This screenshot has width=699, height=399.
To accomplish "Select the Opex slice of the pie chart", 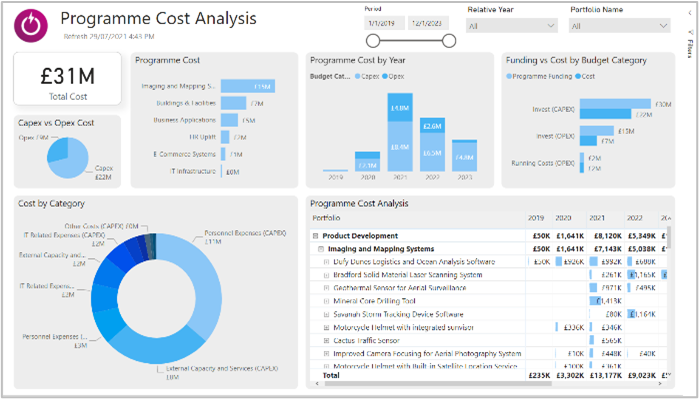I will (x=58, y=149).
